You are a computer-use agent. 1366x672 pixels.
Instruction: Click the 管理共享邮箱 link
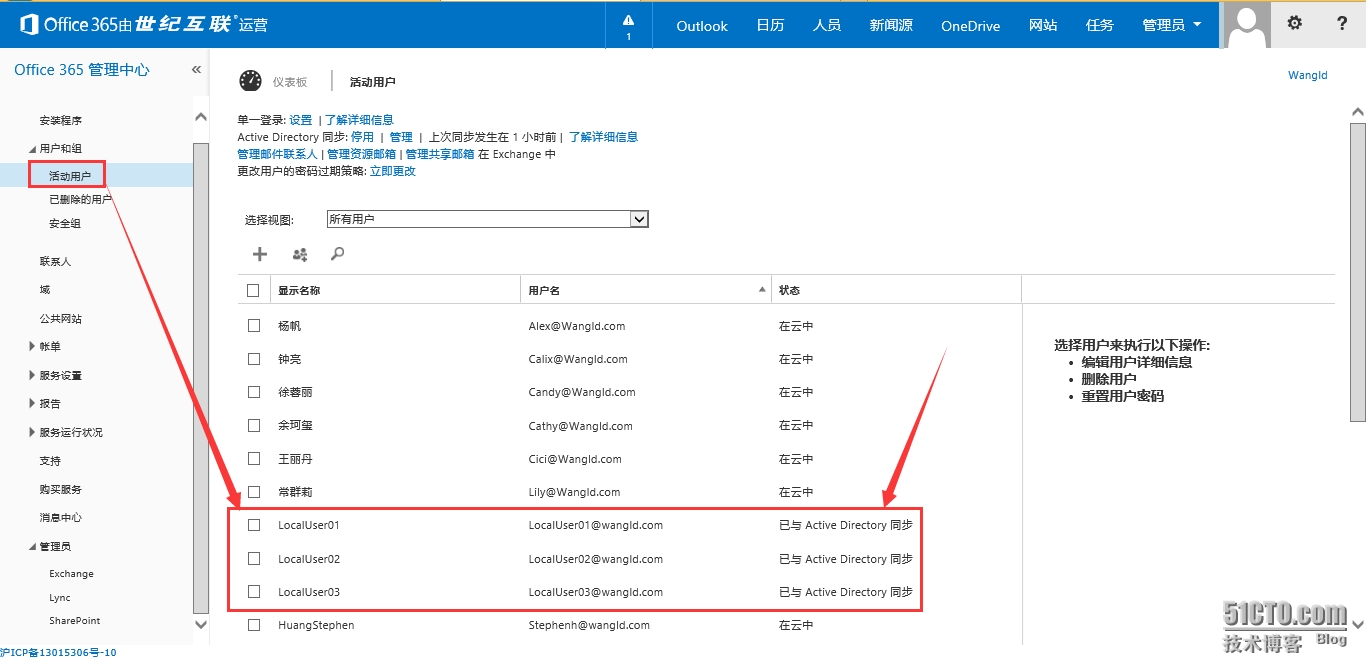[x=440, y=154]
